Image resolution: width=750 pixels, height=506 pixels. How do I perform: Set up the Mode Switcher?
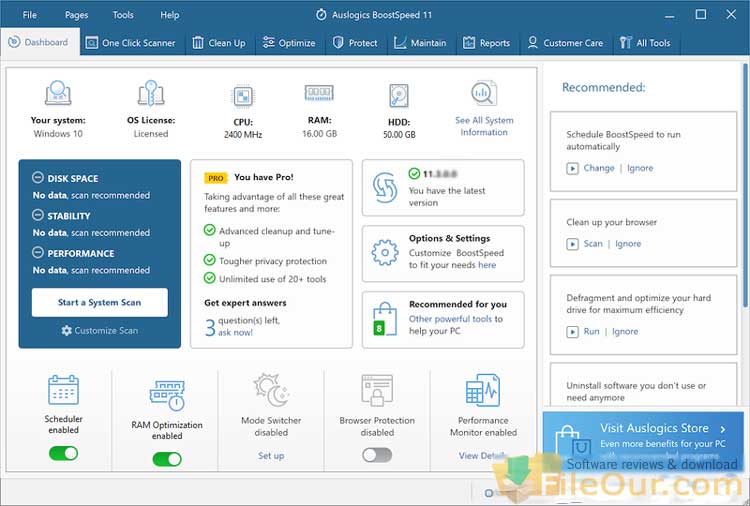tap(271, 455)
